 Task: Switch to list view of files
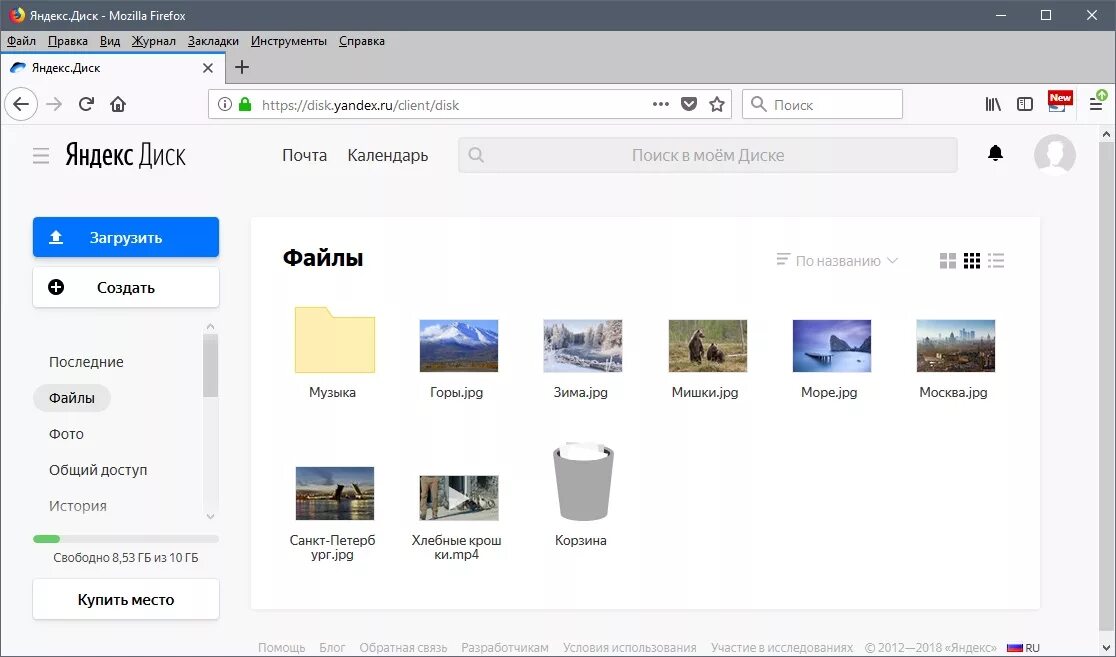coord(995,260)
